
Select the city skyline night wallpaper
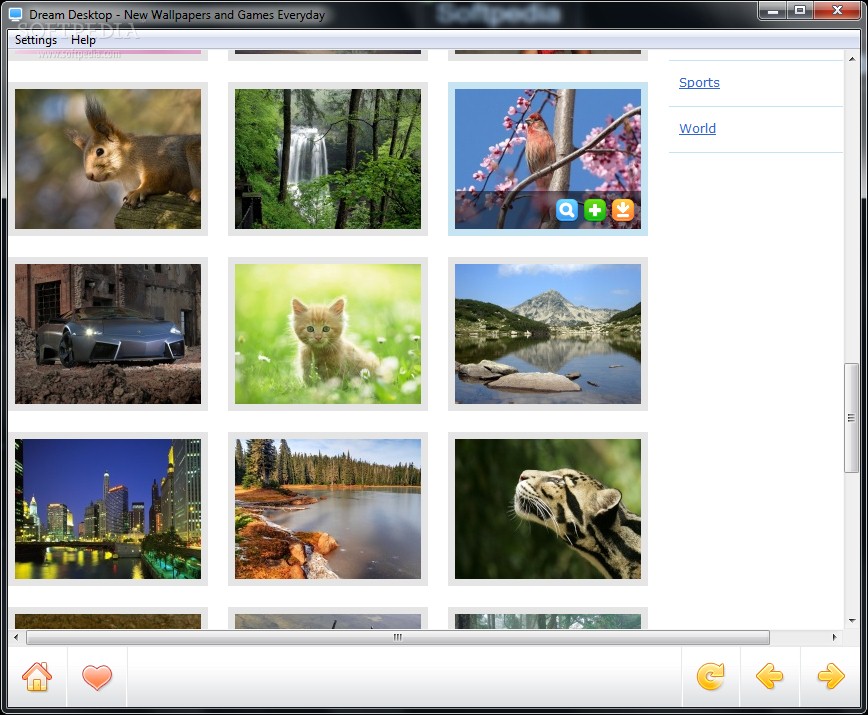[x=108, y=509]
